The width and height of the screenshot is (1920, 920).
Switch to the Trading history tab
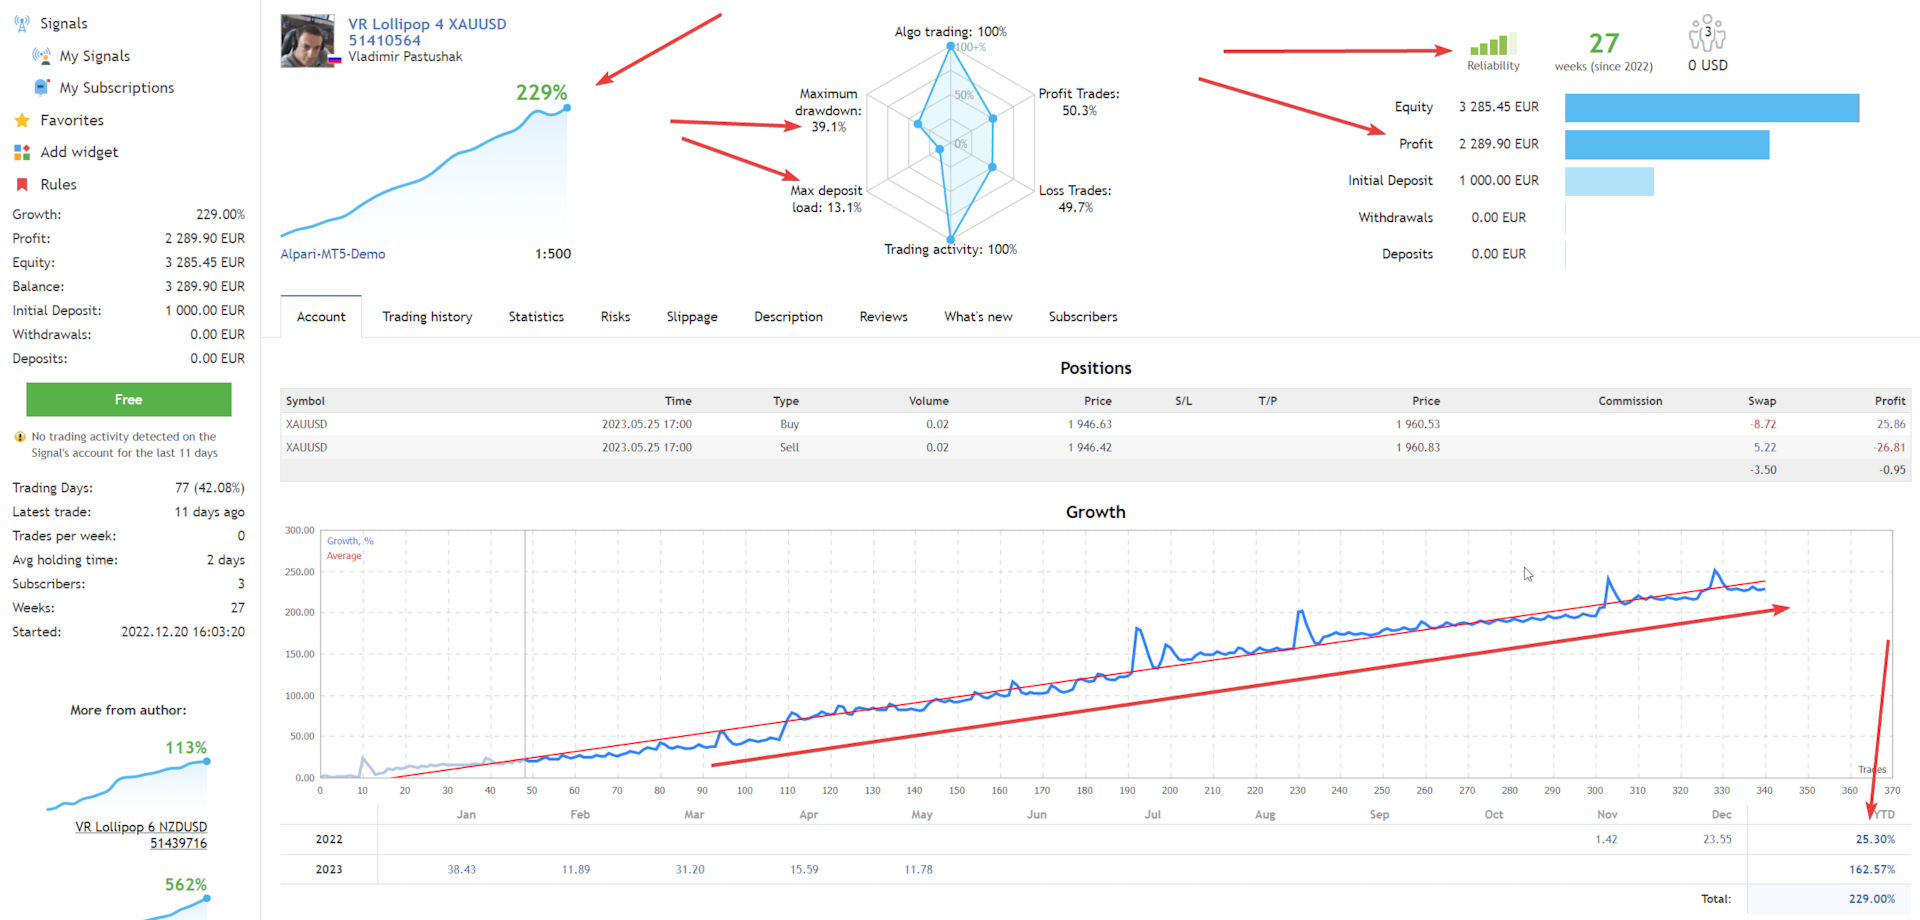pyautogui.click(x=427, y=317)
